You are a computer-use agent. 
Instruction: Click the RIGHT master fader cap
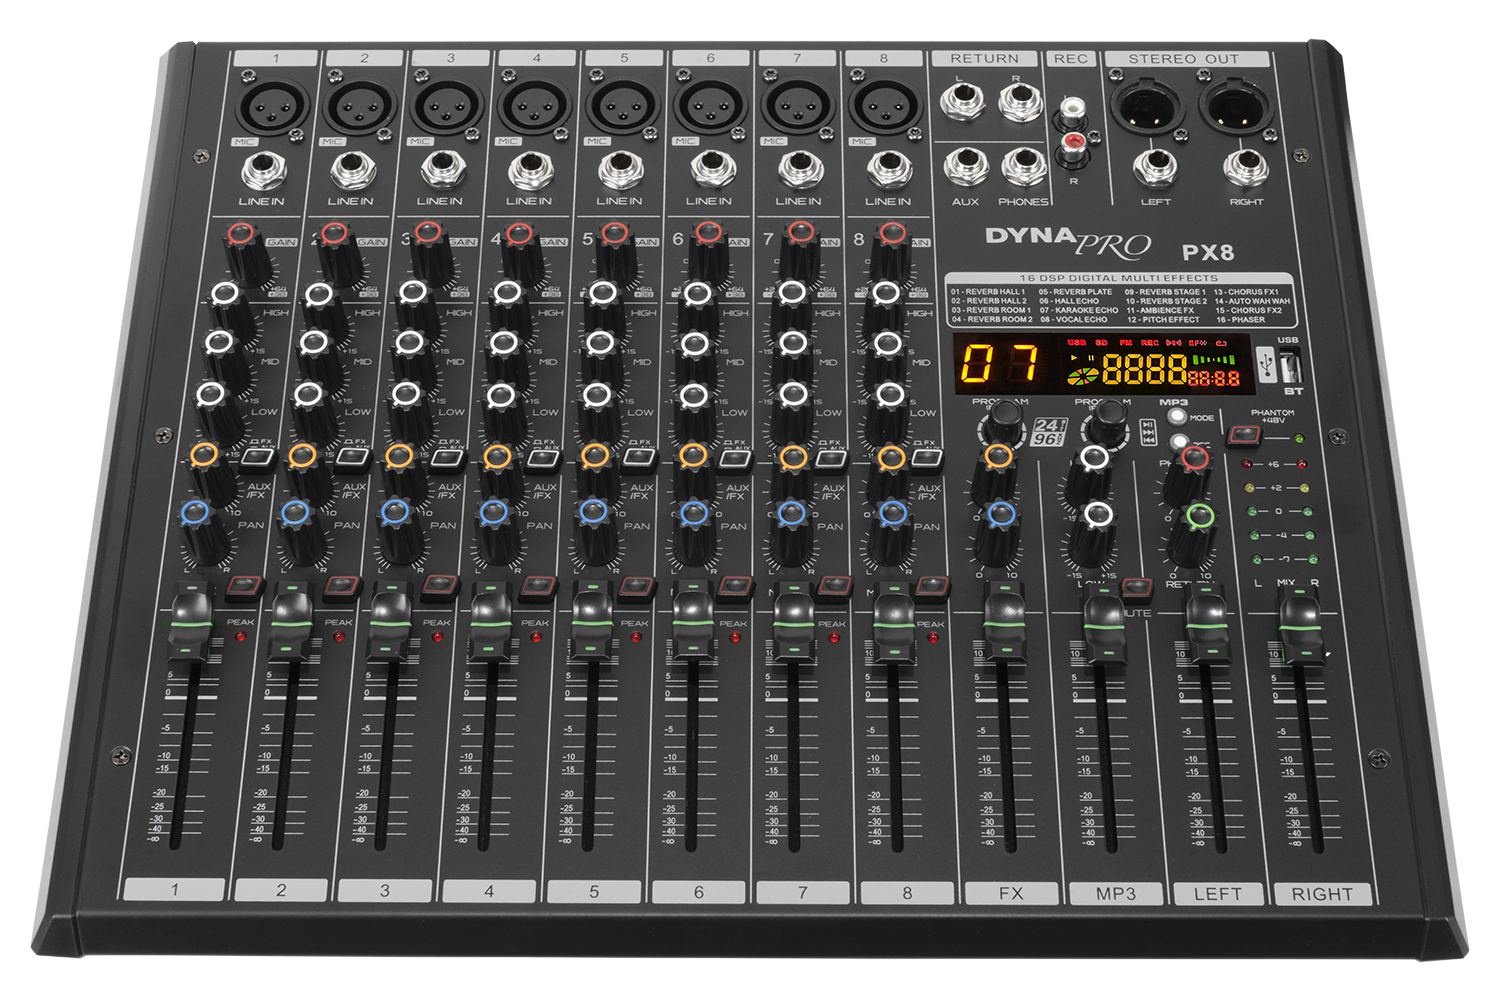point(1303,626)
